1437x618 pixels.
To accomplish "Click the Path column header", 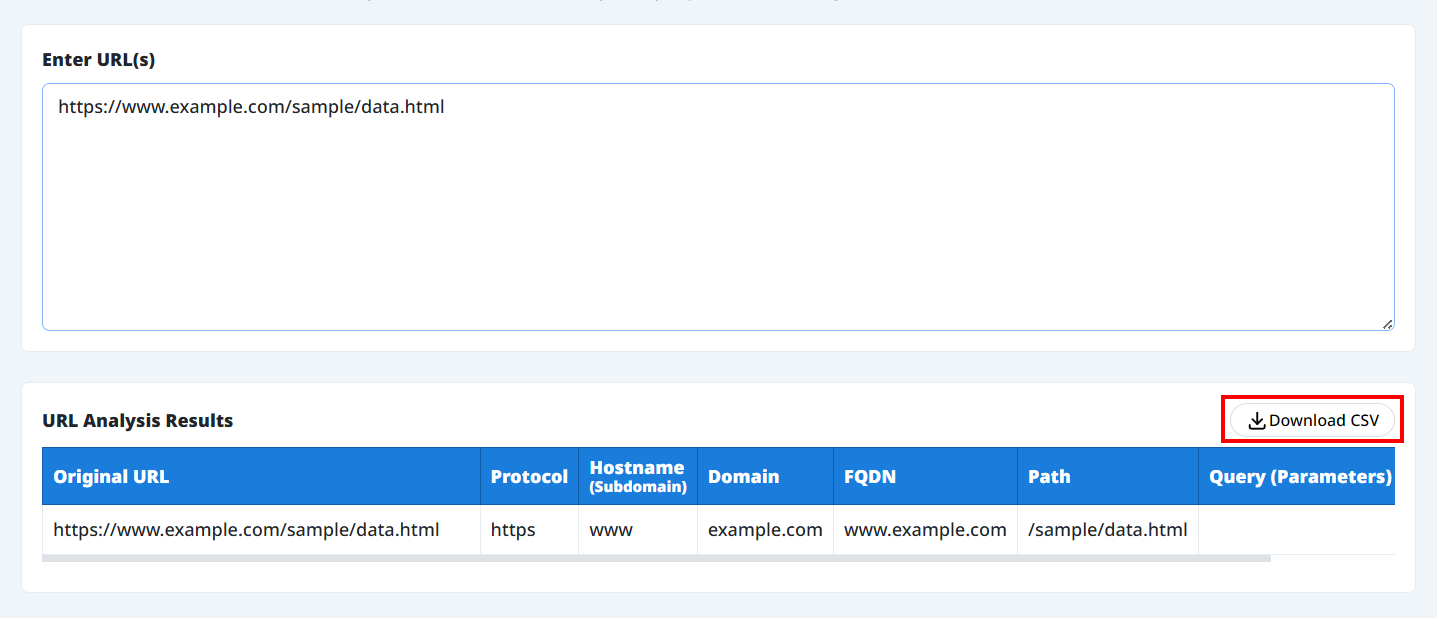I will (1049, 477).
